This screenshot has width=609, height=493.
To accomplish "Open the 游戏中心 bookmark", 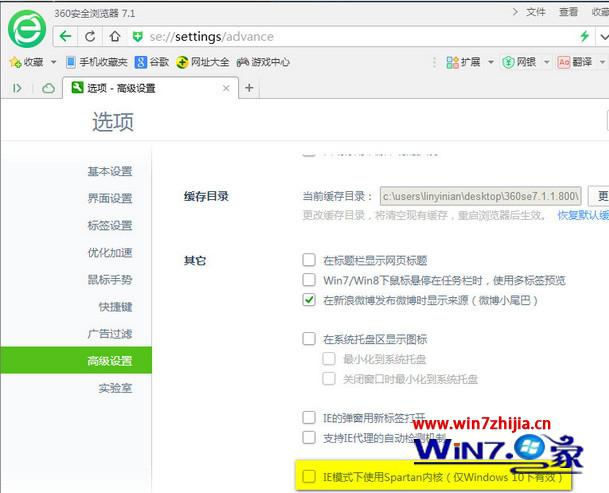I will point(263,62).
